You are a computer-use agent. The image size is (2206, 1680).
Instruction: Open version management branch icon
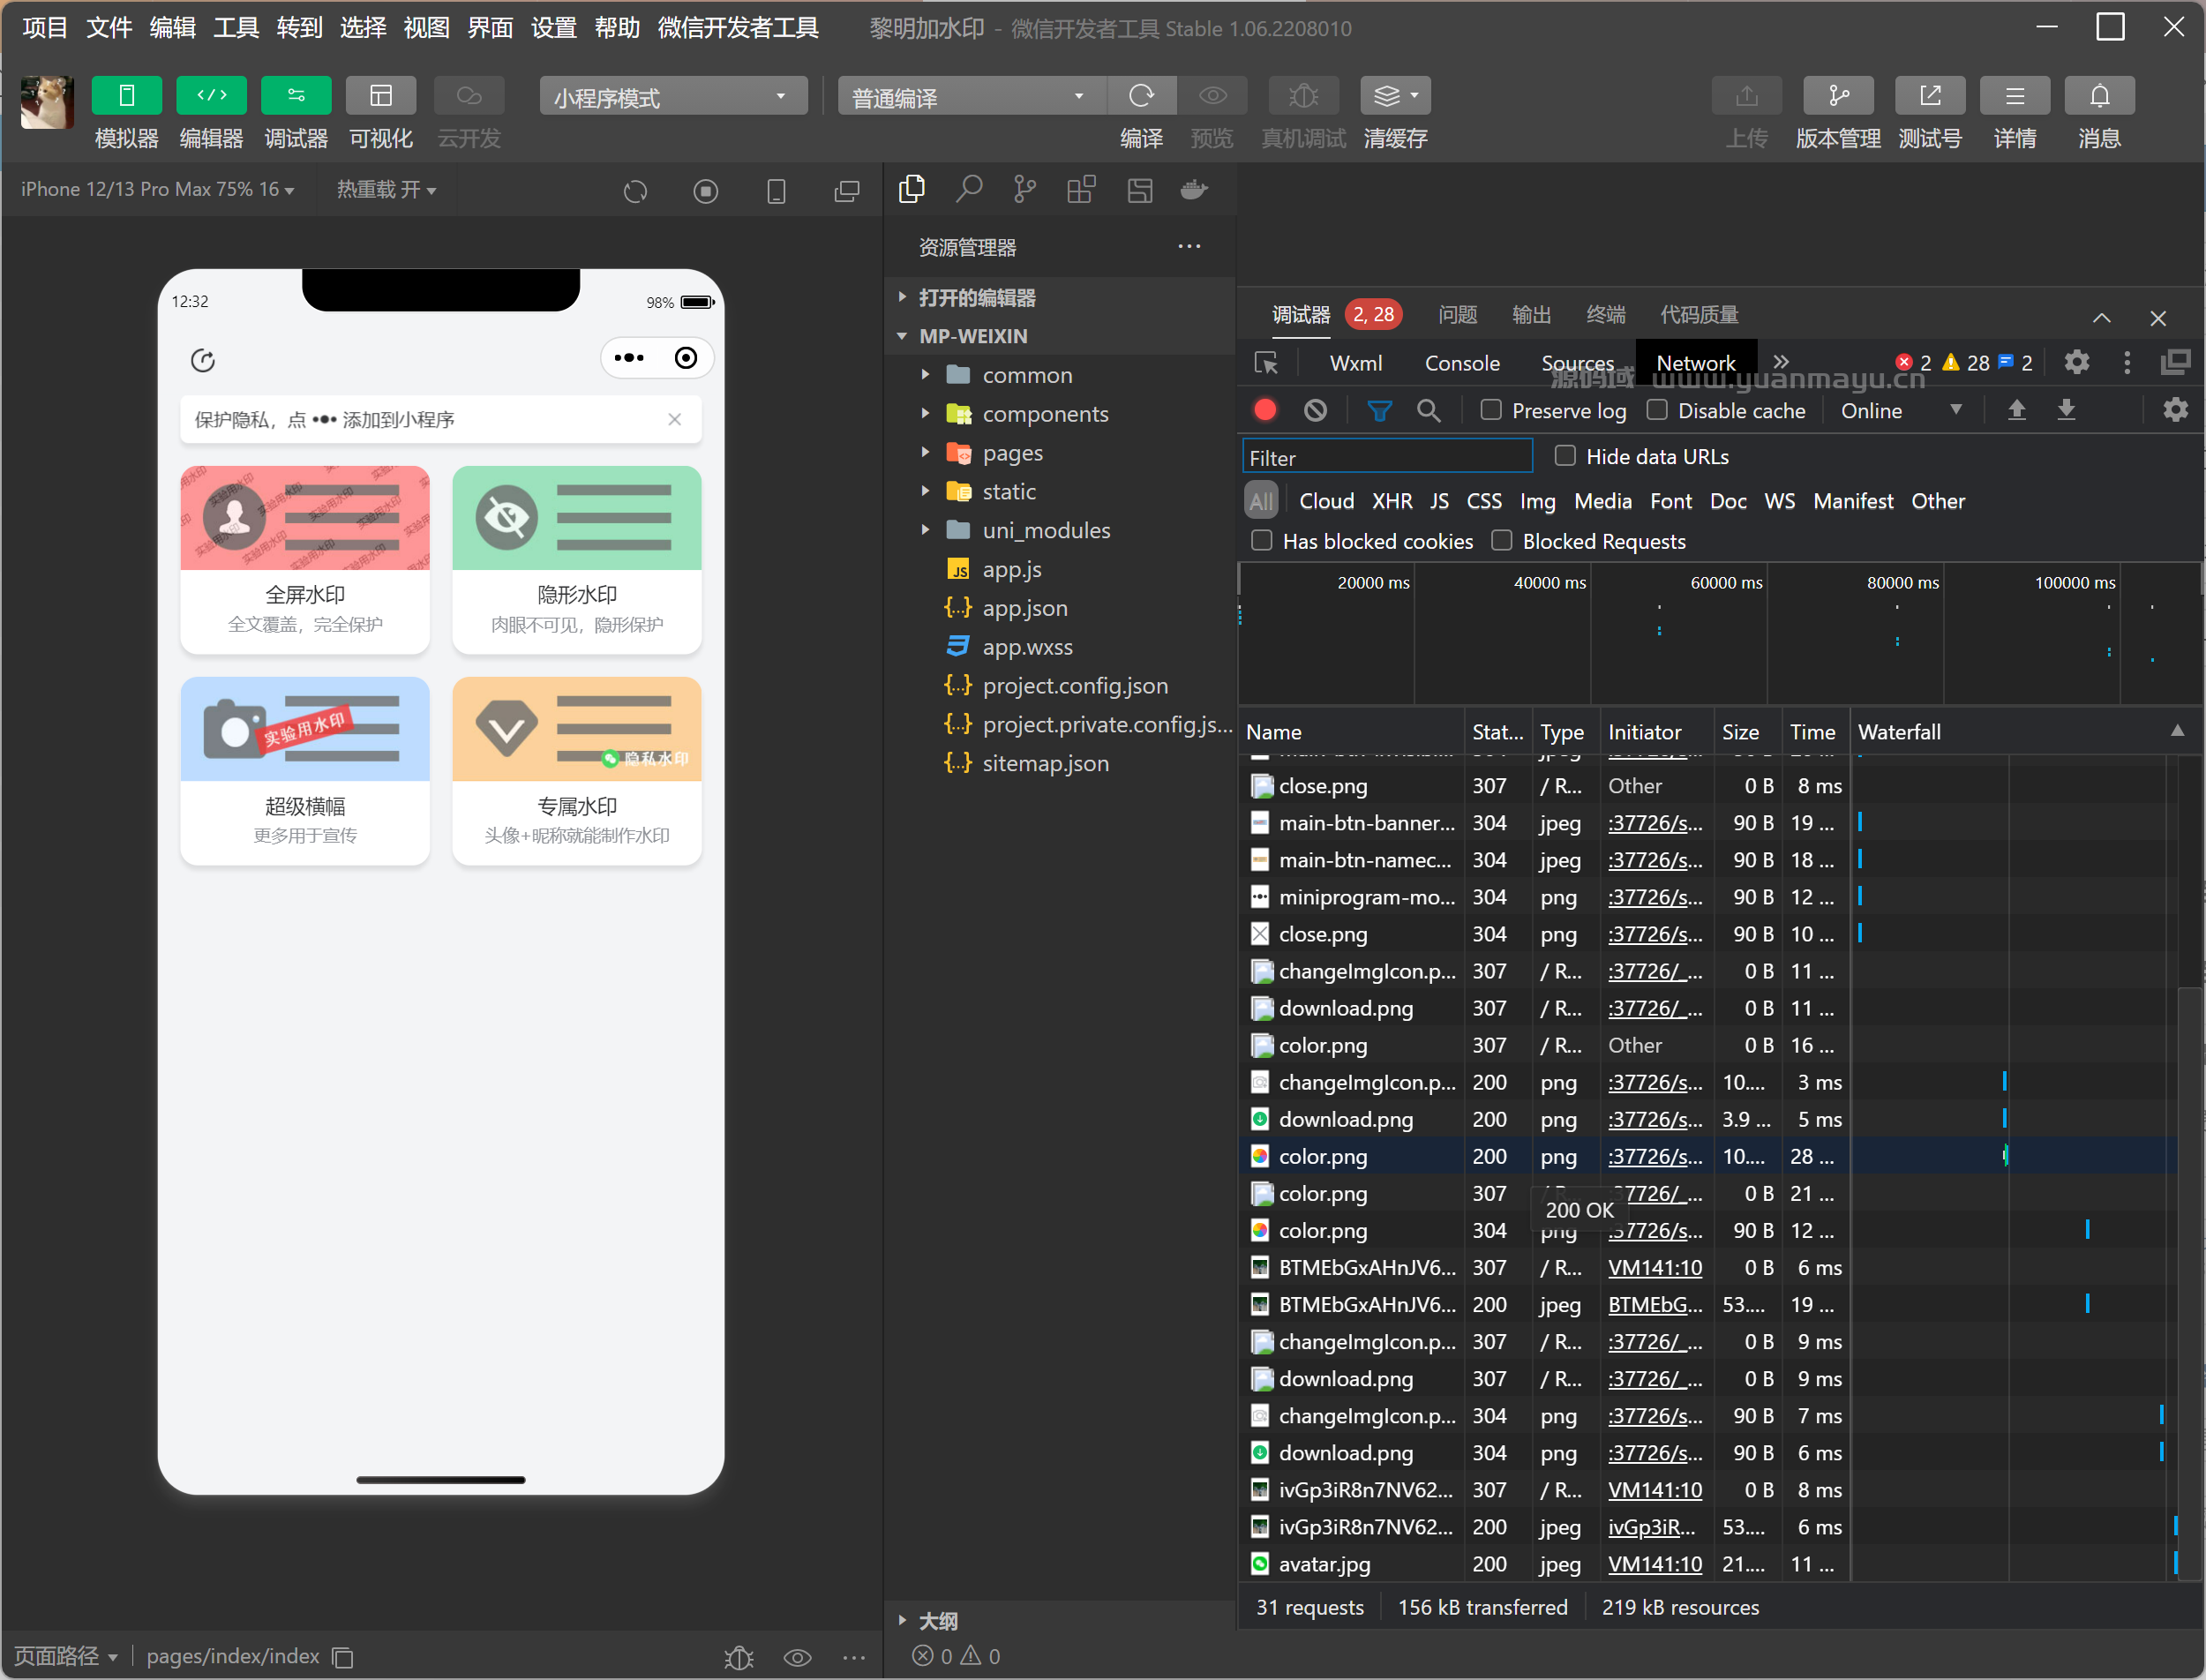1837,96
